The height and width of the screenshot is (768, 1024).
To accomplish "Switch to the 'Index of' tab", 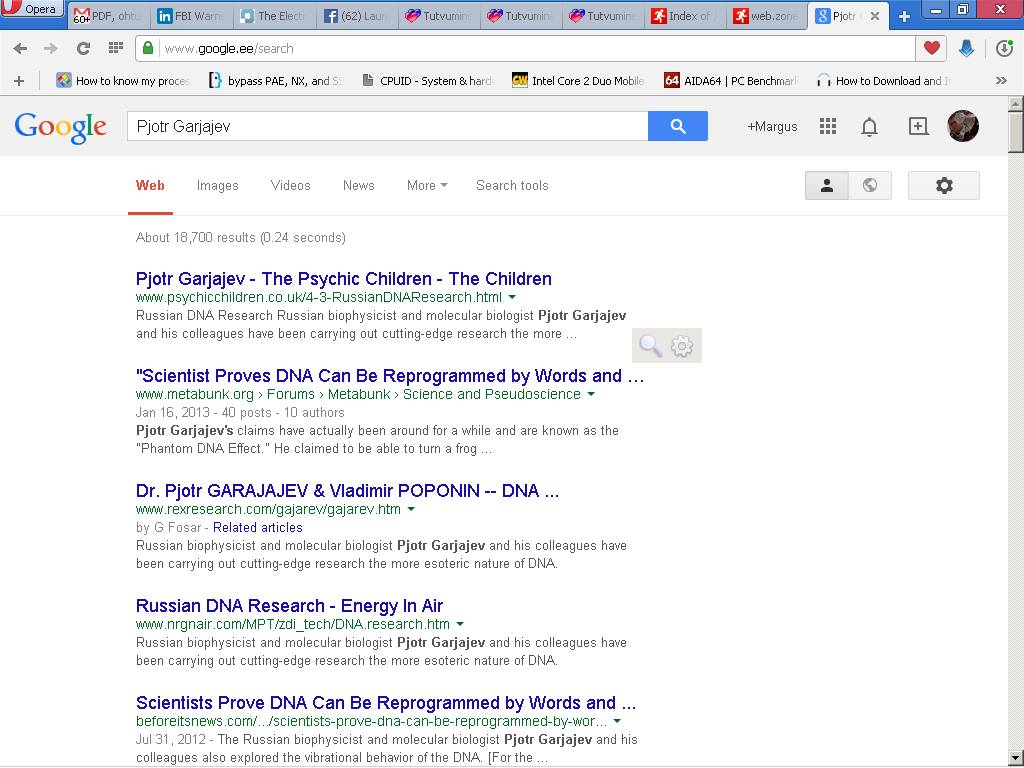I will click(684, 16).
